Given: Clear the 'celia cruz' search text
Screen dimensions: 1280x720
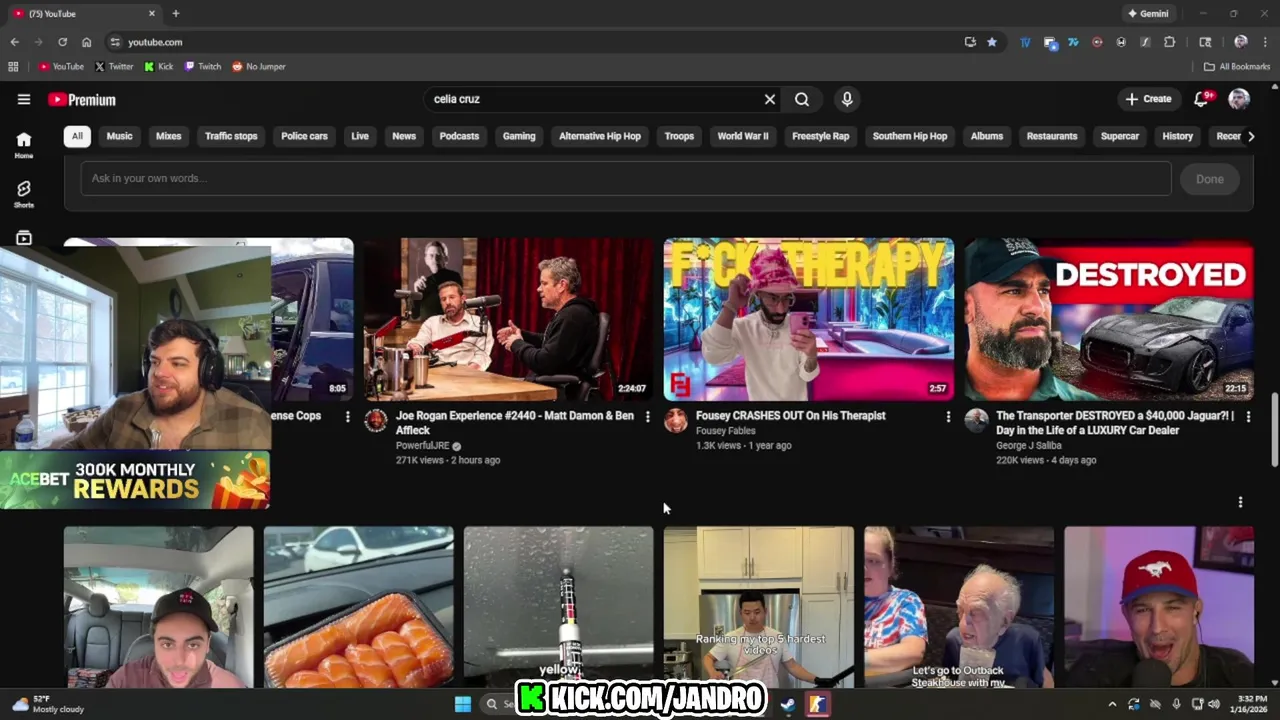Looking at the screenshot, I should click(770, 99).
